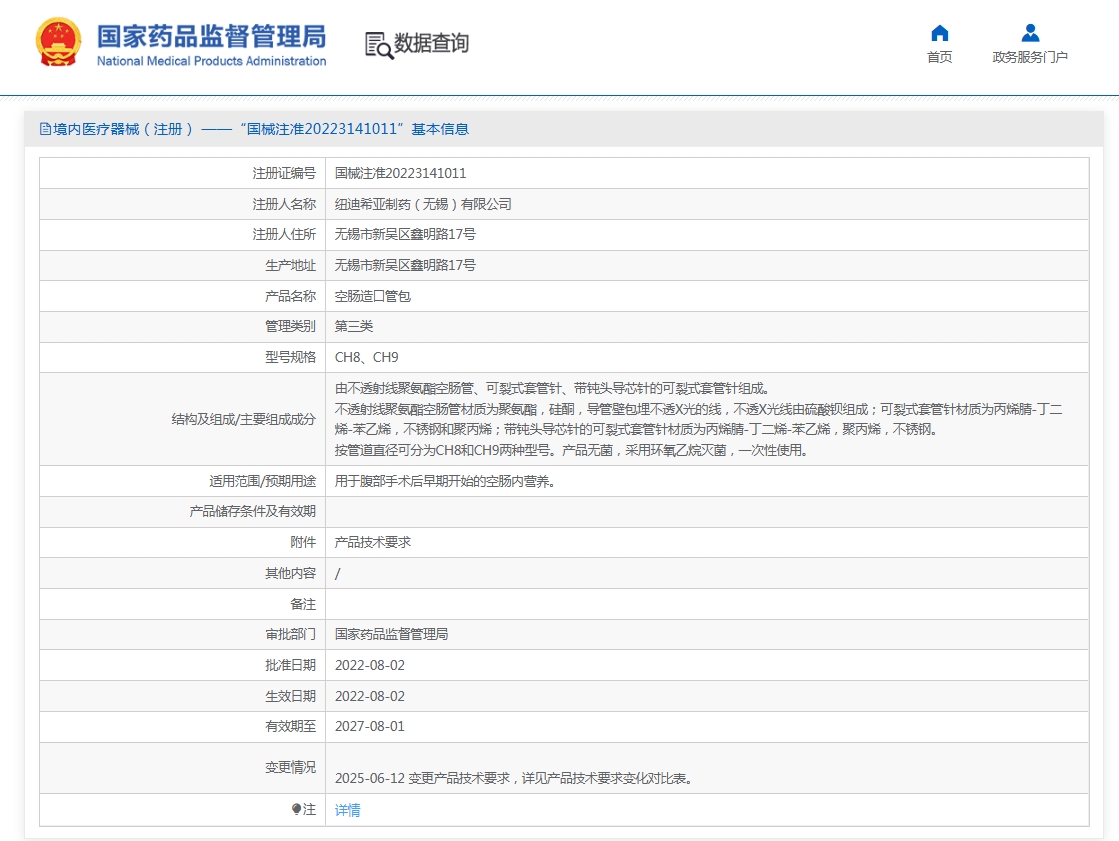1119x841 pixels.
Task: Click model value CH8、CH9
Action: 367,357
